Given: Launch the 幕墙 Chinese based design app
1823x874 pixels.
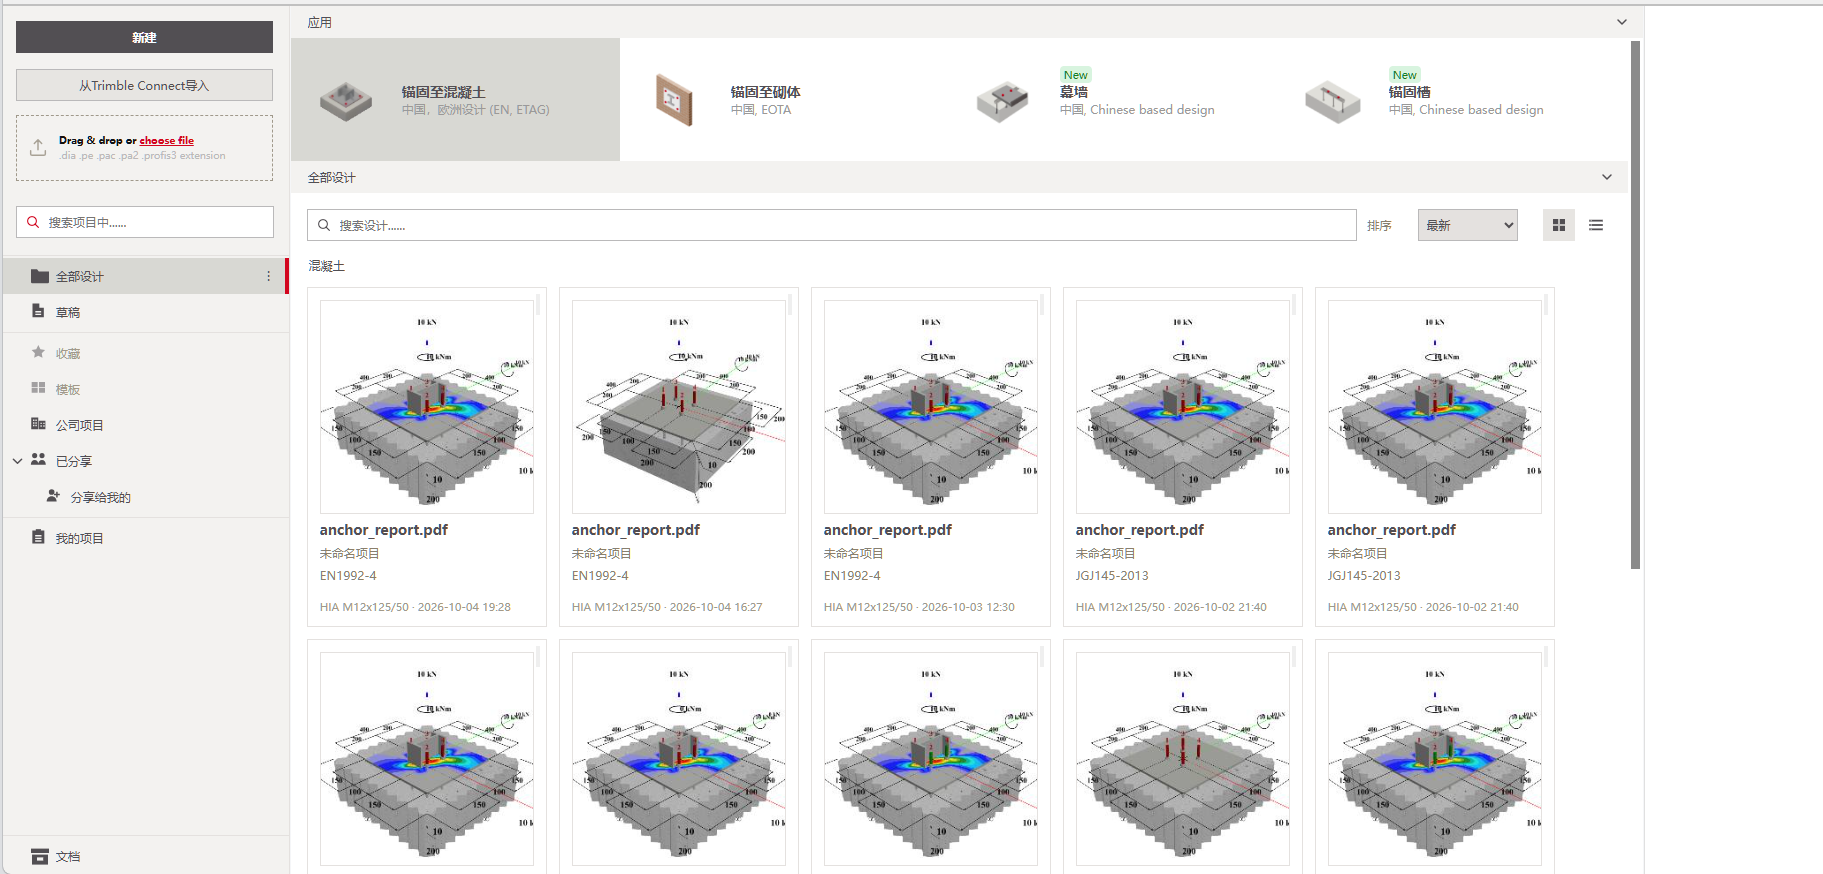Looking at the screenshot, I should 1113,100.
